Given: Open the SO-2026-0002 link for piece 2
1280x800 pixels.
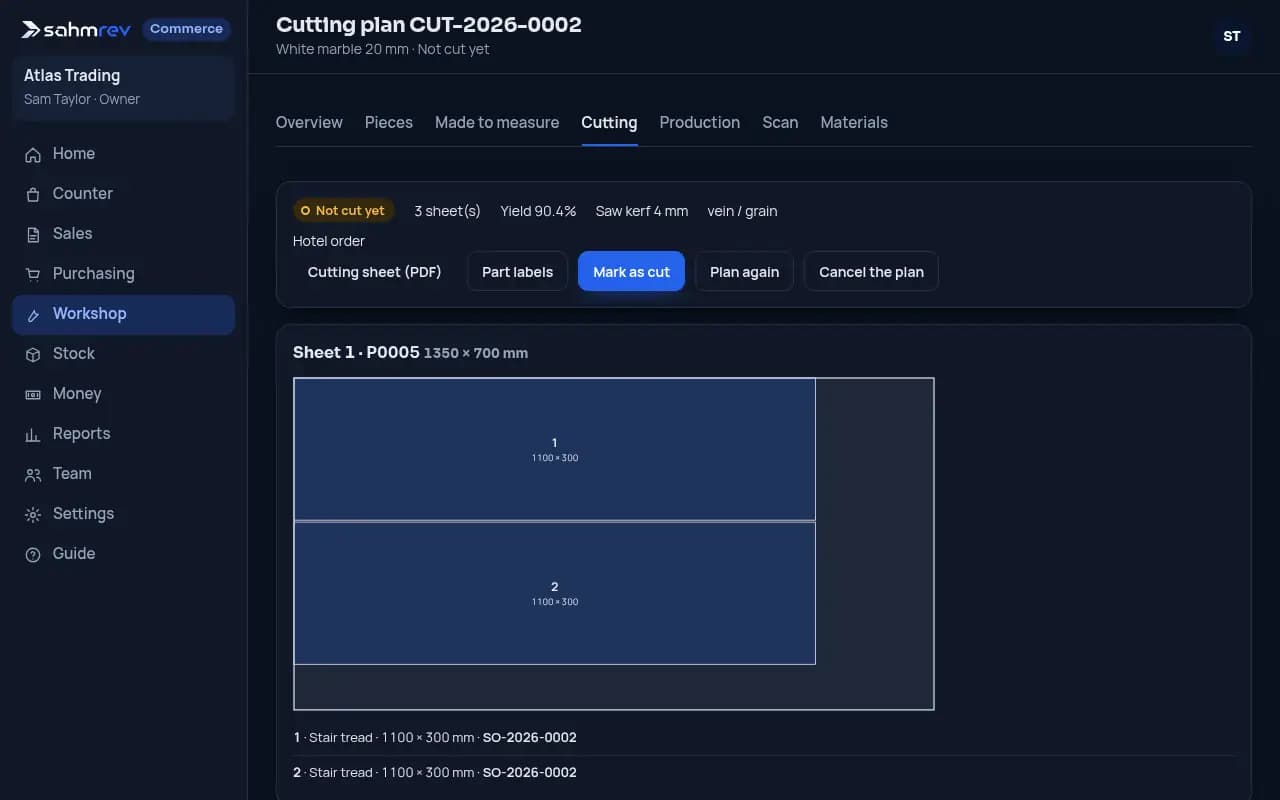Looking at the screenshot, I should click(x=529, y=772).
